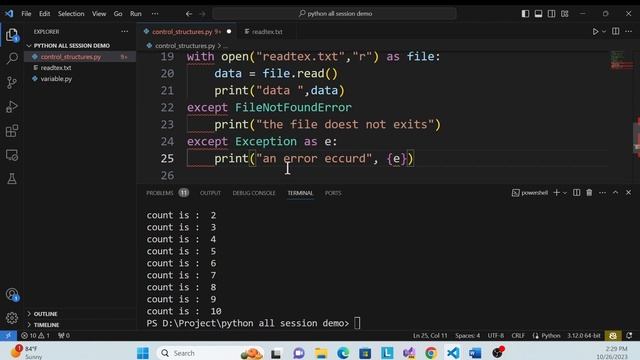Open remote window status bar button
This screenshot has width=640, height=360.
[8, 336]
